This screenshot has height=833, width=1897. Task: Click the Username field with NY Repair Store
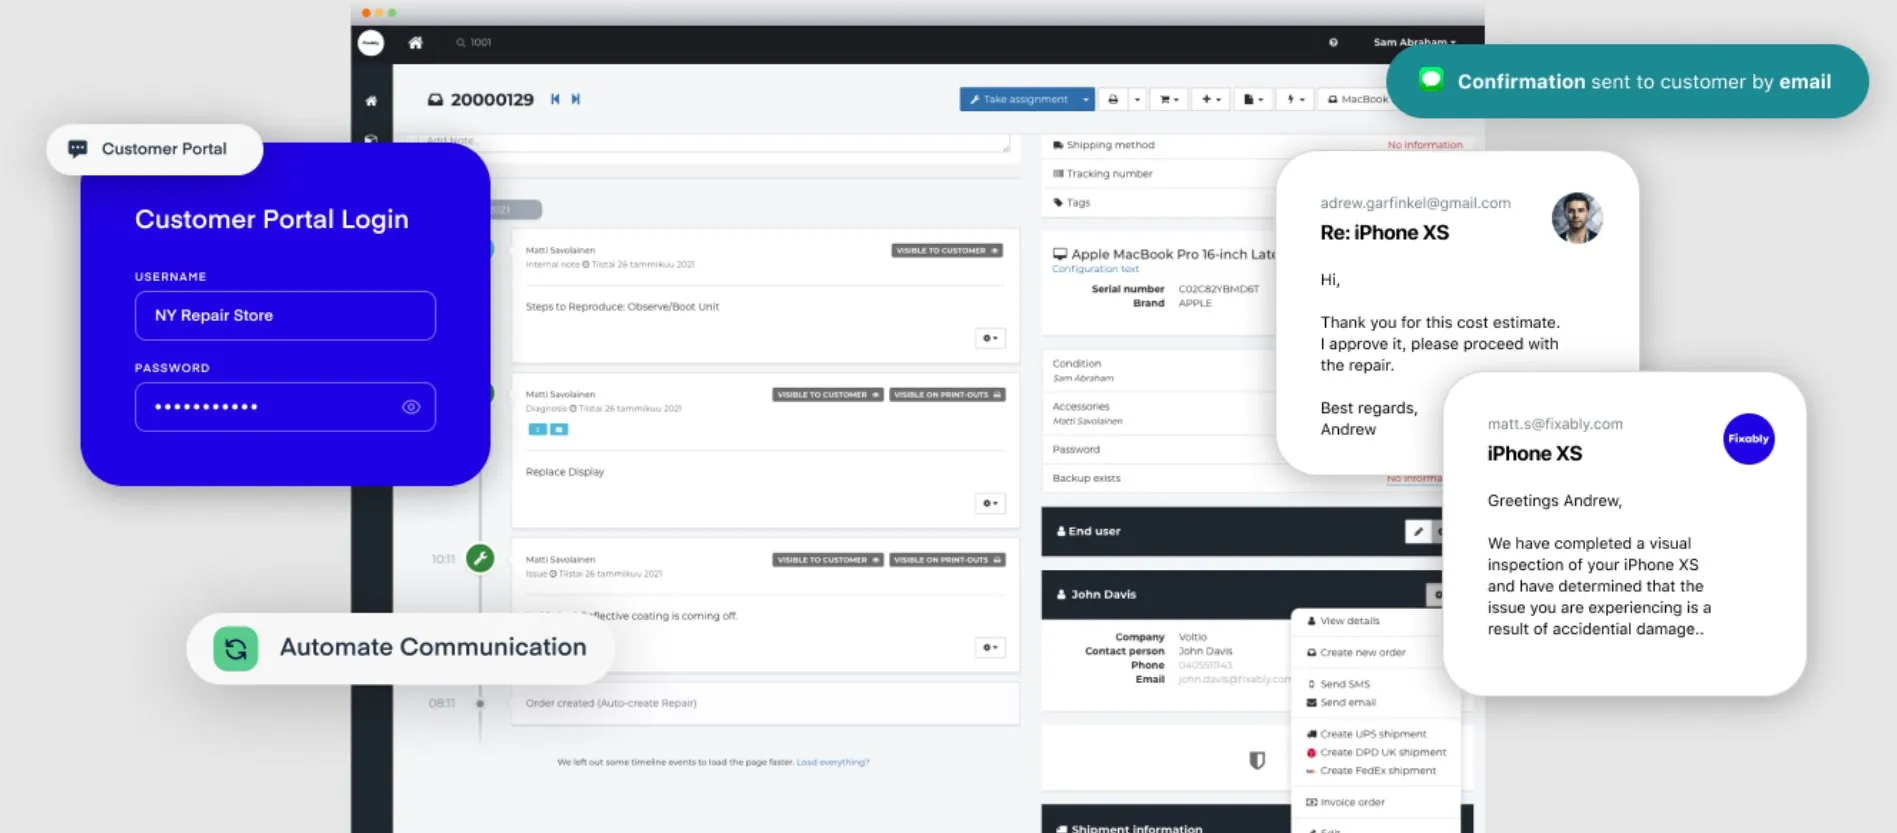coord(285,315)
